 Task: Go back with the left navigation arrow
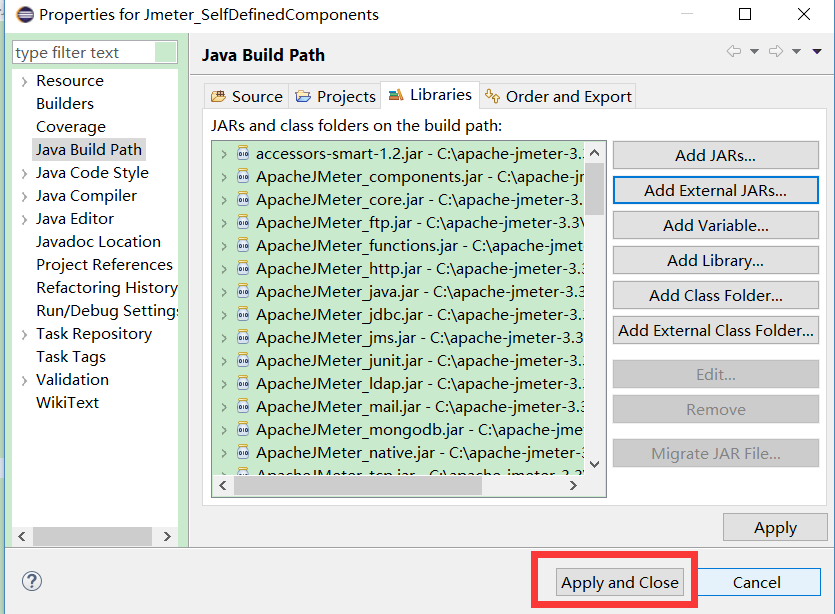click(734, 51)
